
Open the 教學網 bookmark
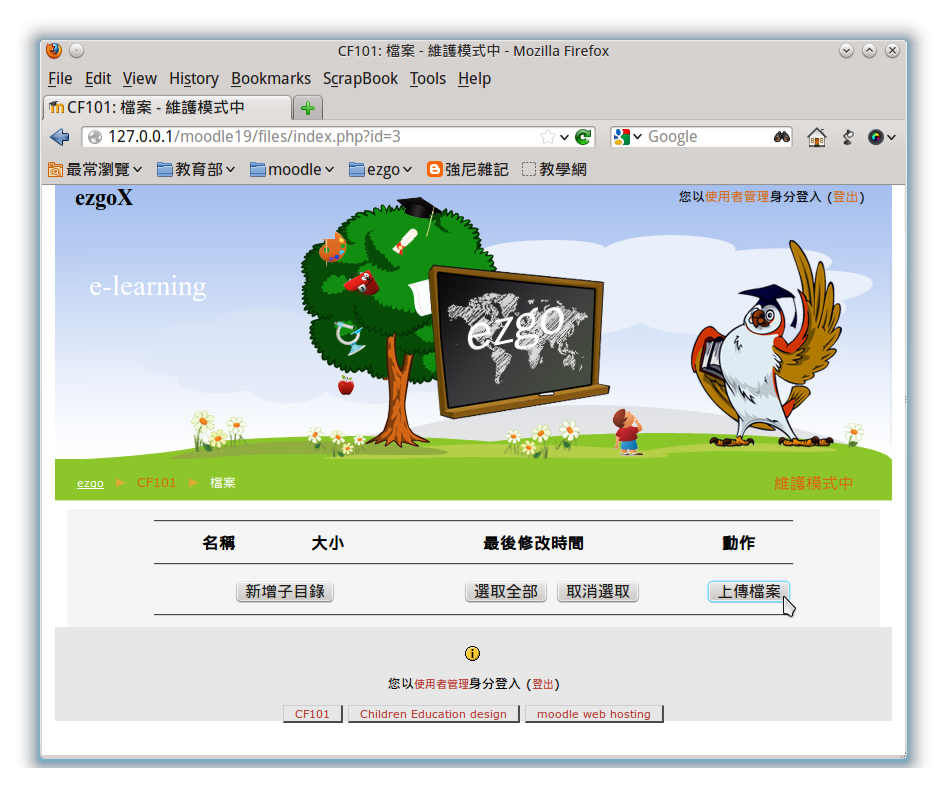click(x=554, y=170)
